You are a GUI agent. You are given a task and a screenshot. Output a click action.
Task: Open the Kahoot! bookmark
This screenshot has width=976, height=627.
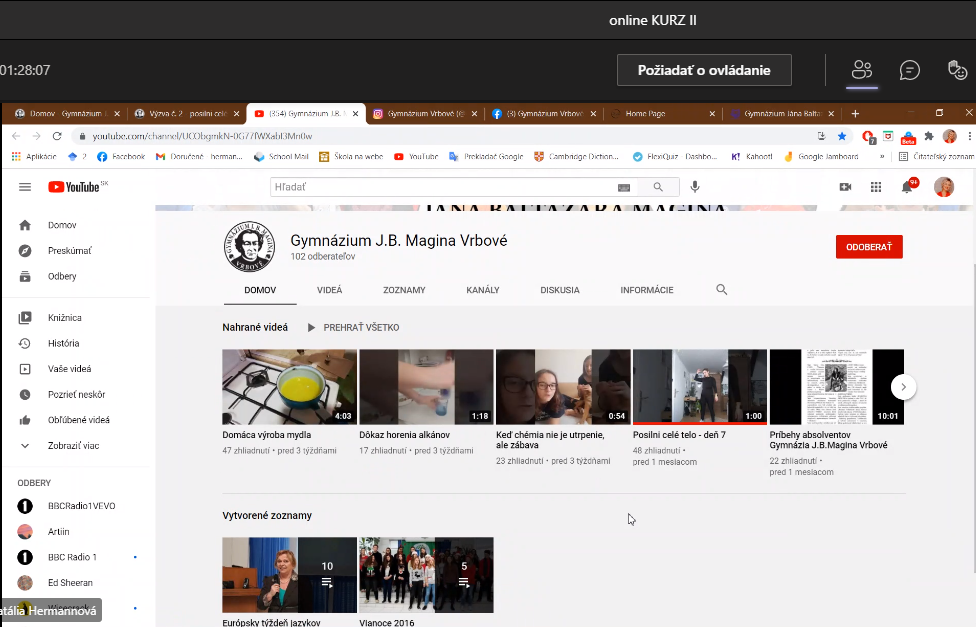[751, 156]
